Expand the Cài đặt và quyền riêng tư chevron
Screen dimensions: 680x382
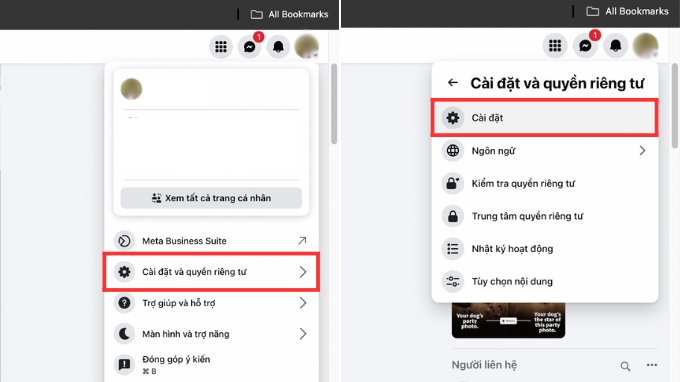[x=303, y=272]
